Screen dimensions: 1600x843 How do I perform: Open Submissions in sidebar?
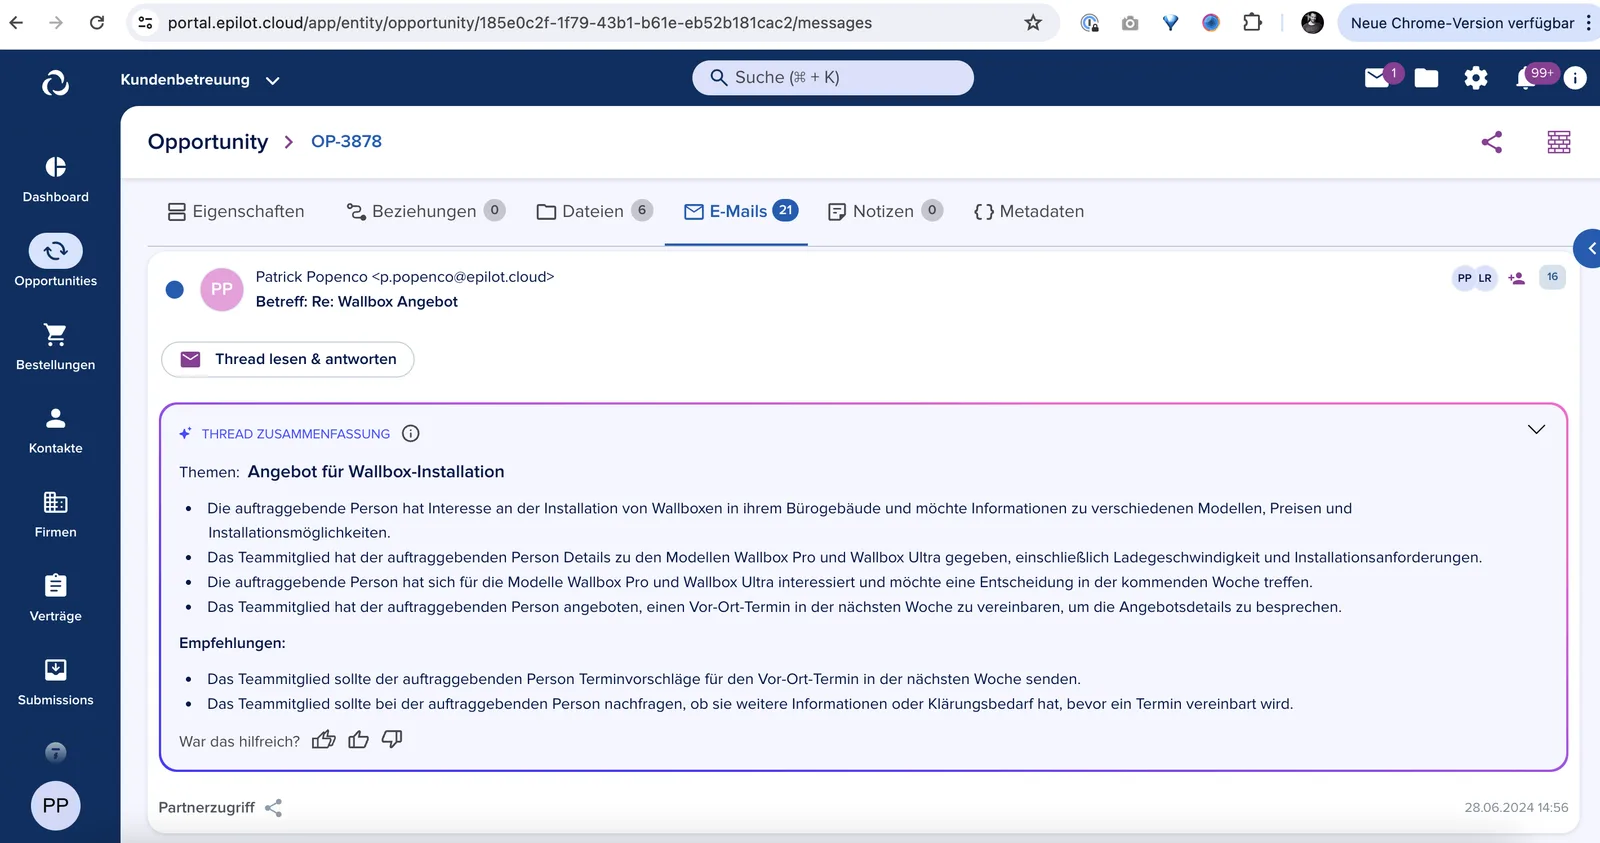click(55, 682)
